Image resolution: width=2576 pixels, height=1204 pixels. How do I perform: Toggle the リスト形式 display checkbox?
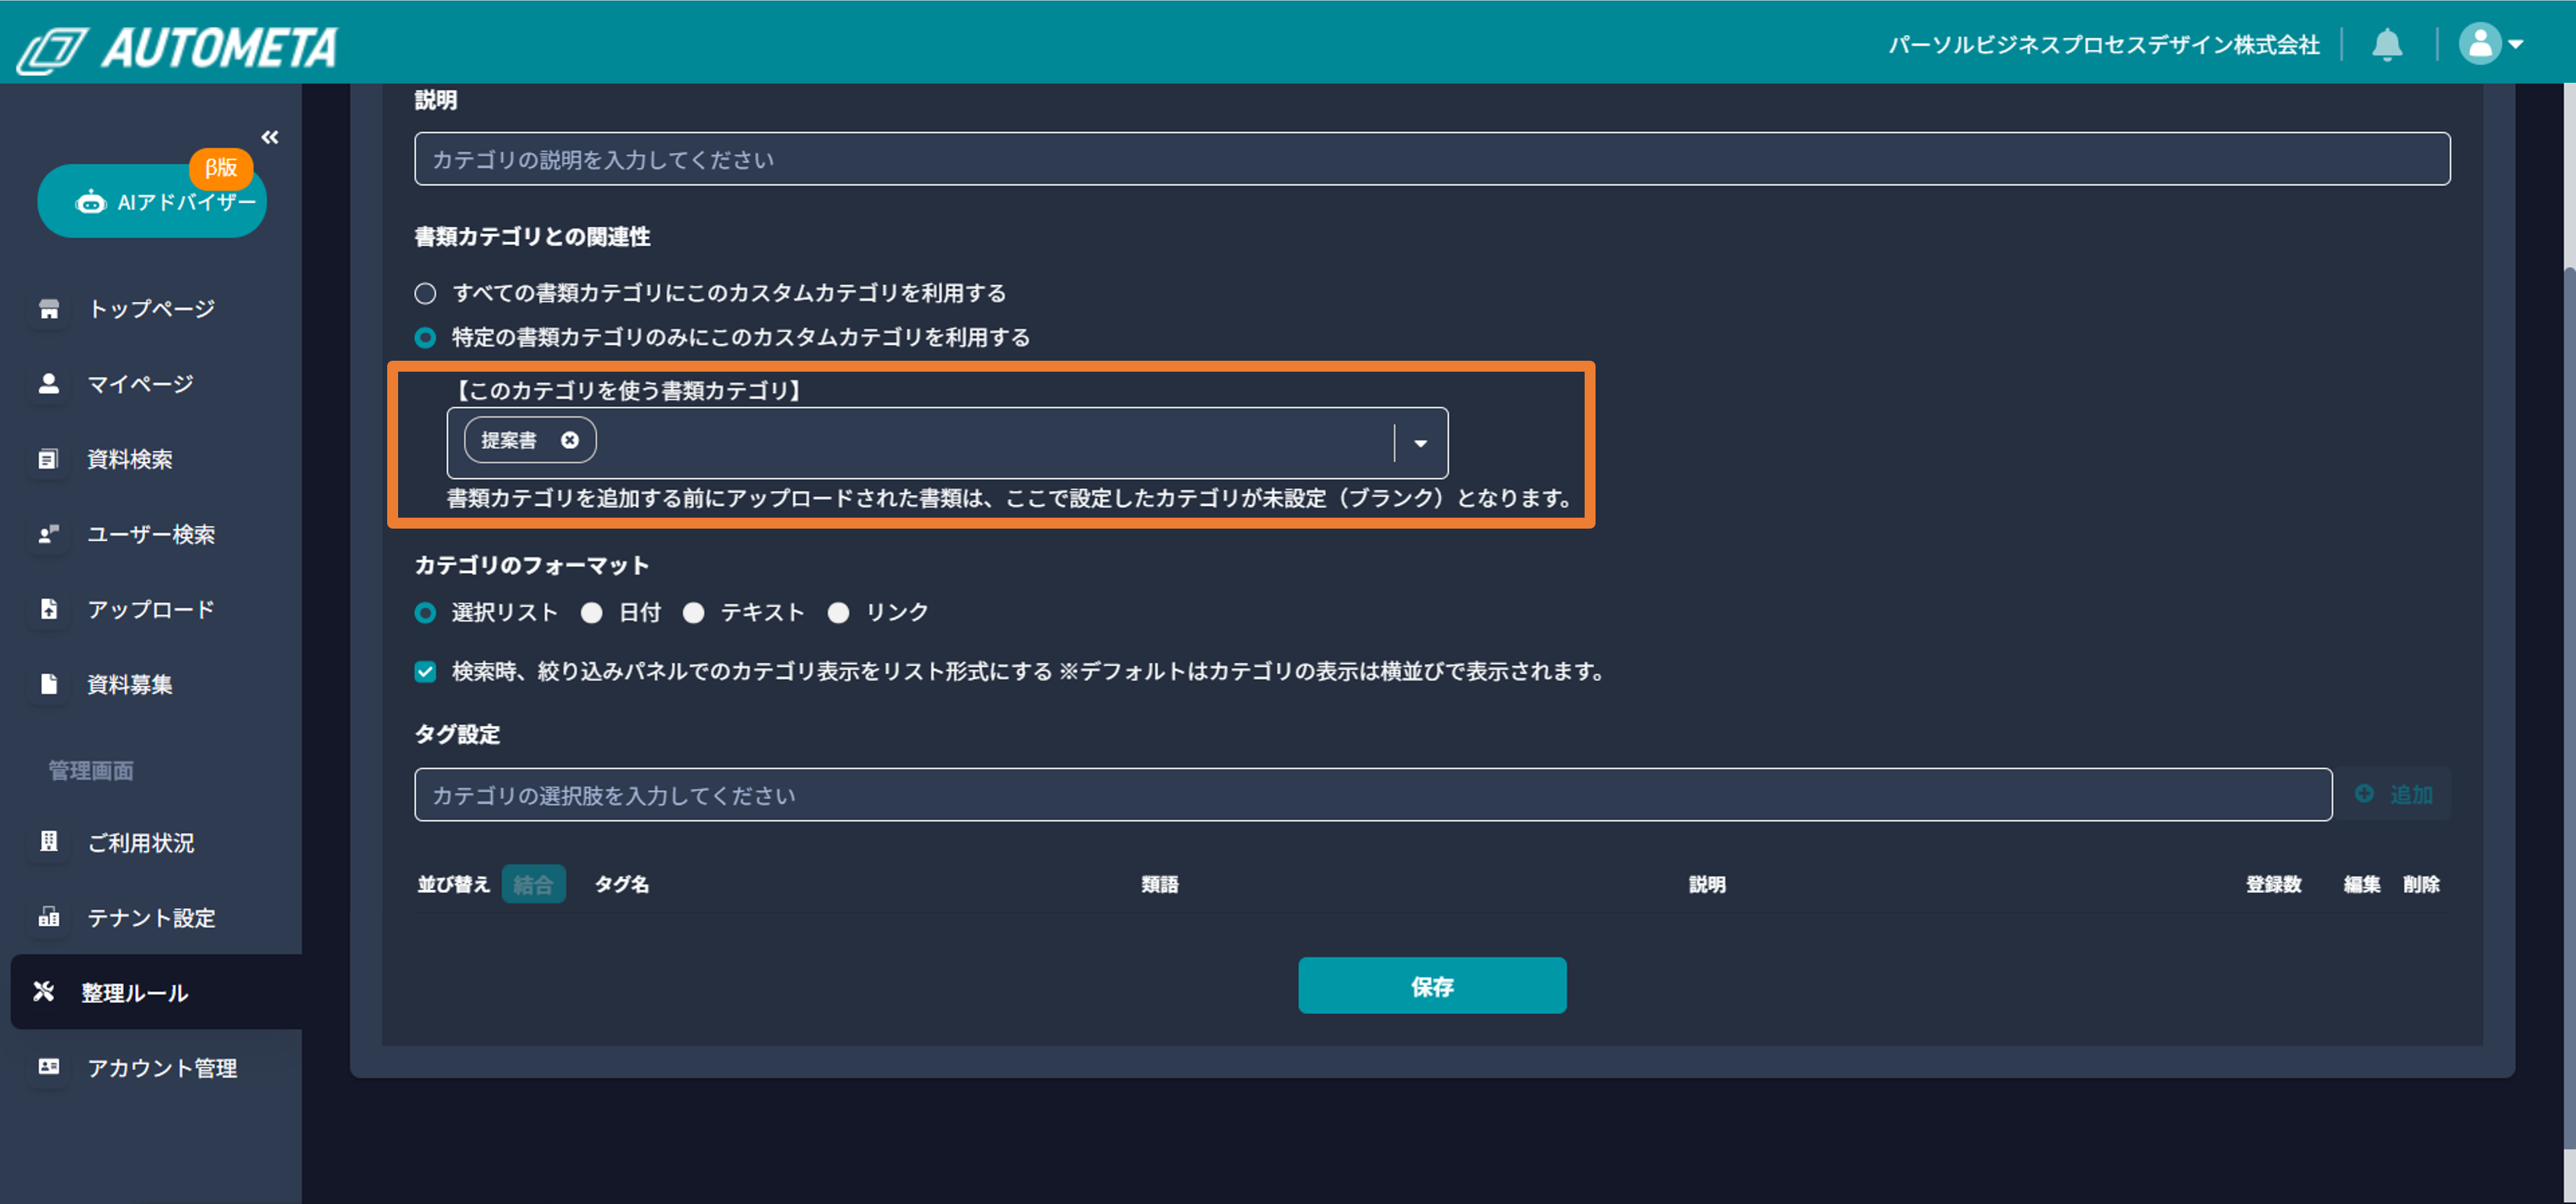(x=426, y=672)
